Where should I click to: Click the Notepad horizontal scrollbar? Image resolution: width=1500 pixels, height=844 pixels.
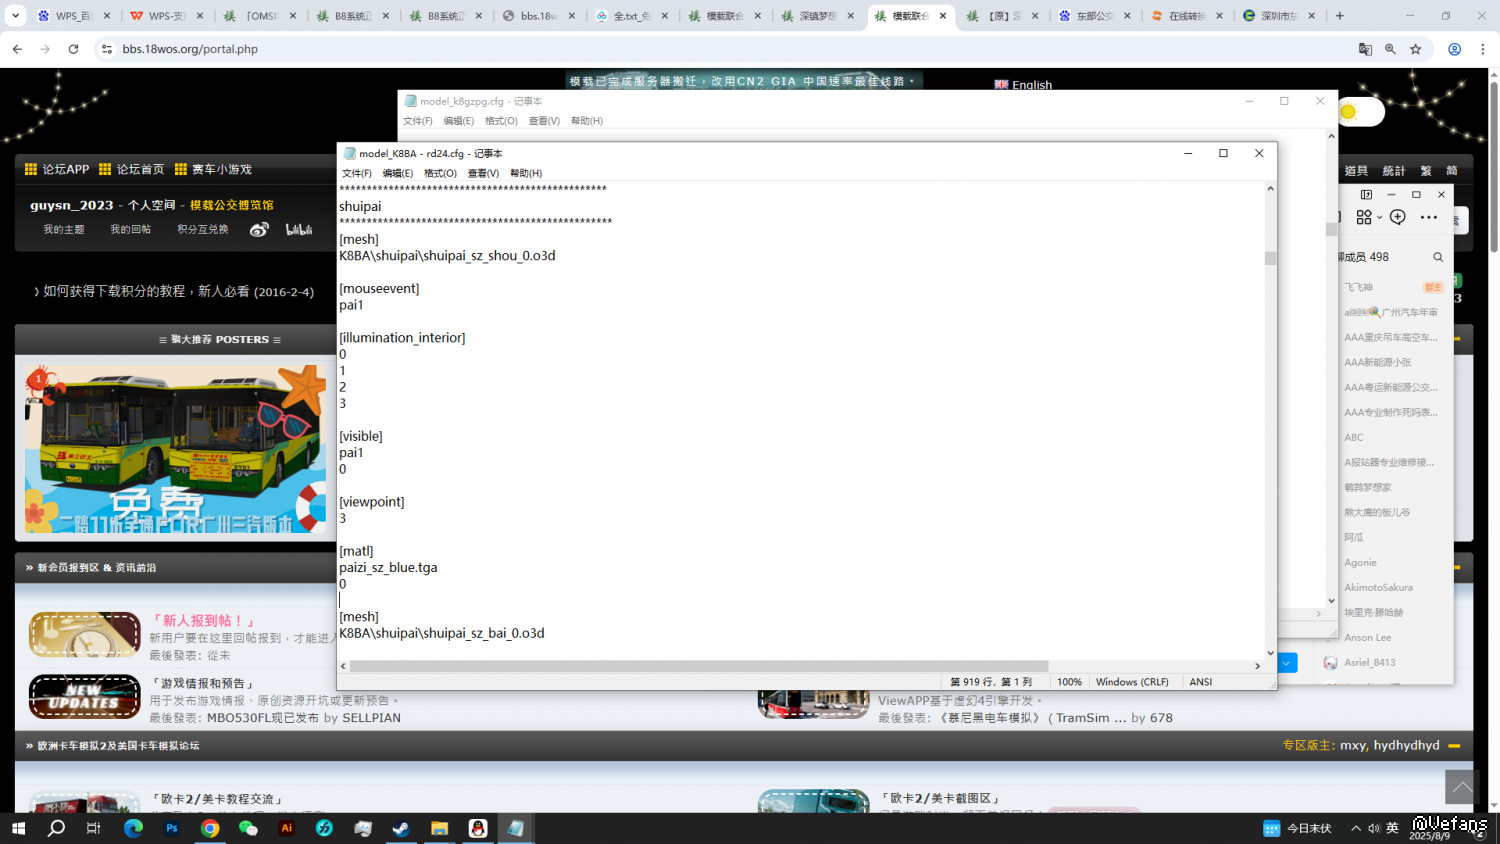pos(698,666)
